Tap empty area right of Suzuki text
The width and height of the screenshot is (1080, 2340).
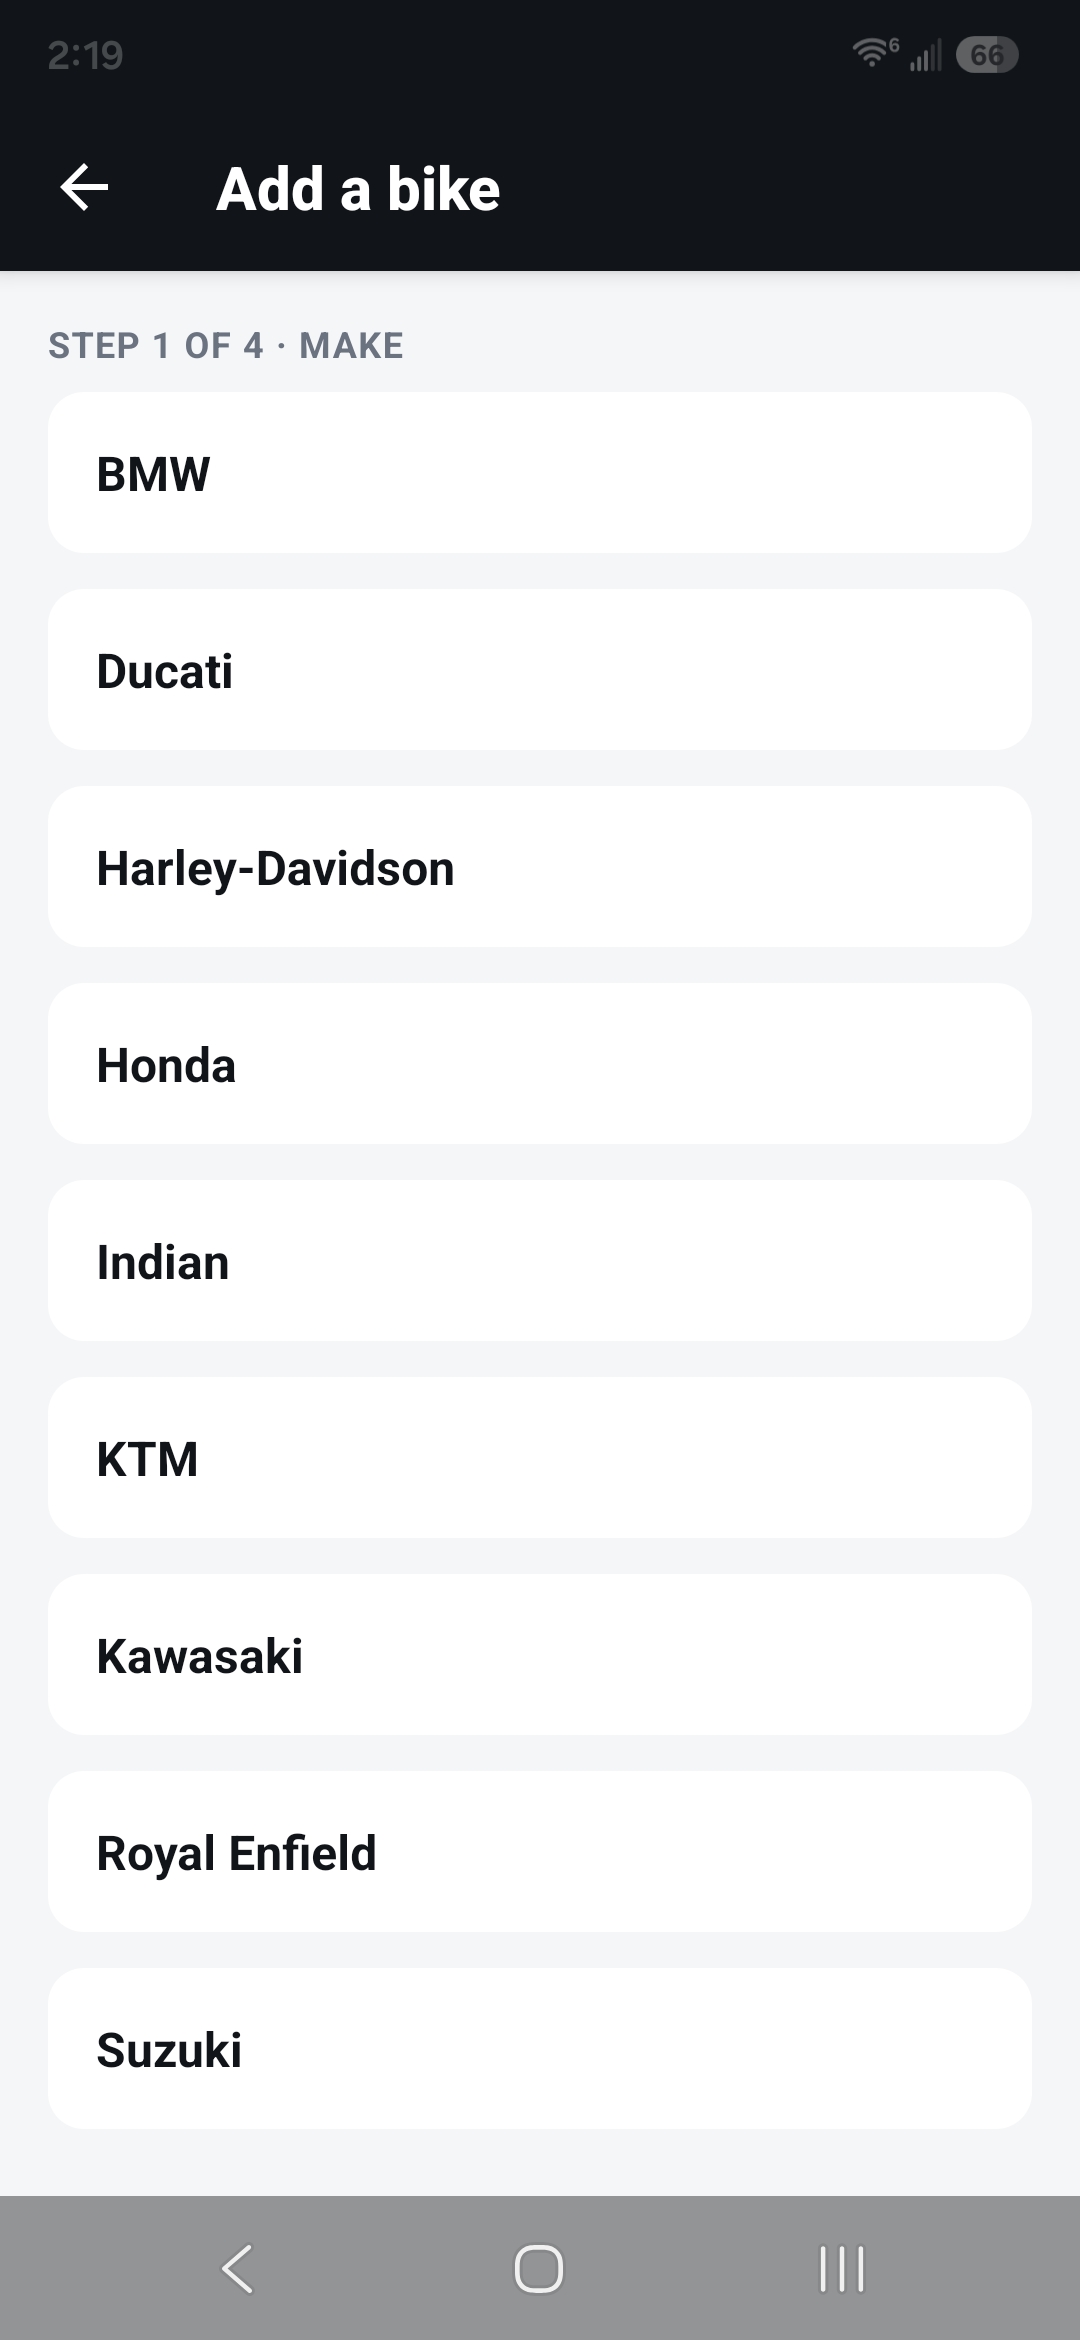click(x=640, y=2049)
